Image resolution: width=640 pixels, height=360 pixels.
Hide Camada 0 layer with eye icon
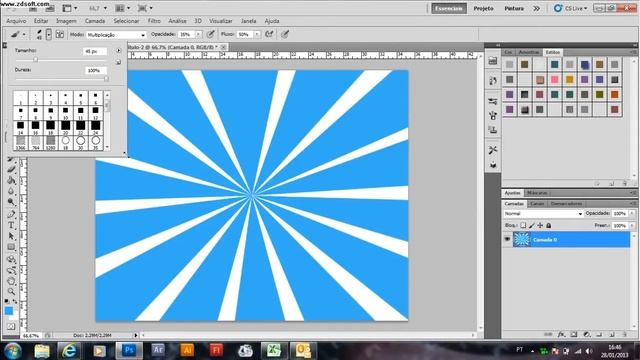507,239
